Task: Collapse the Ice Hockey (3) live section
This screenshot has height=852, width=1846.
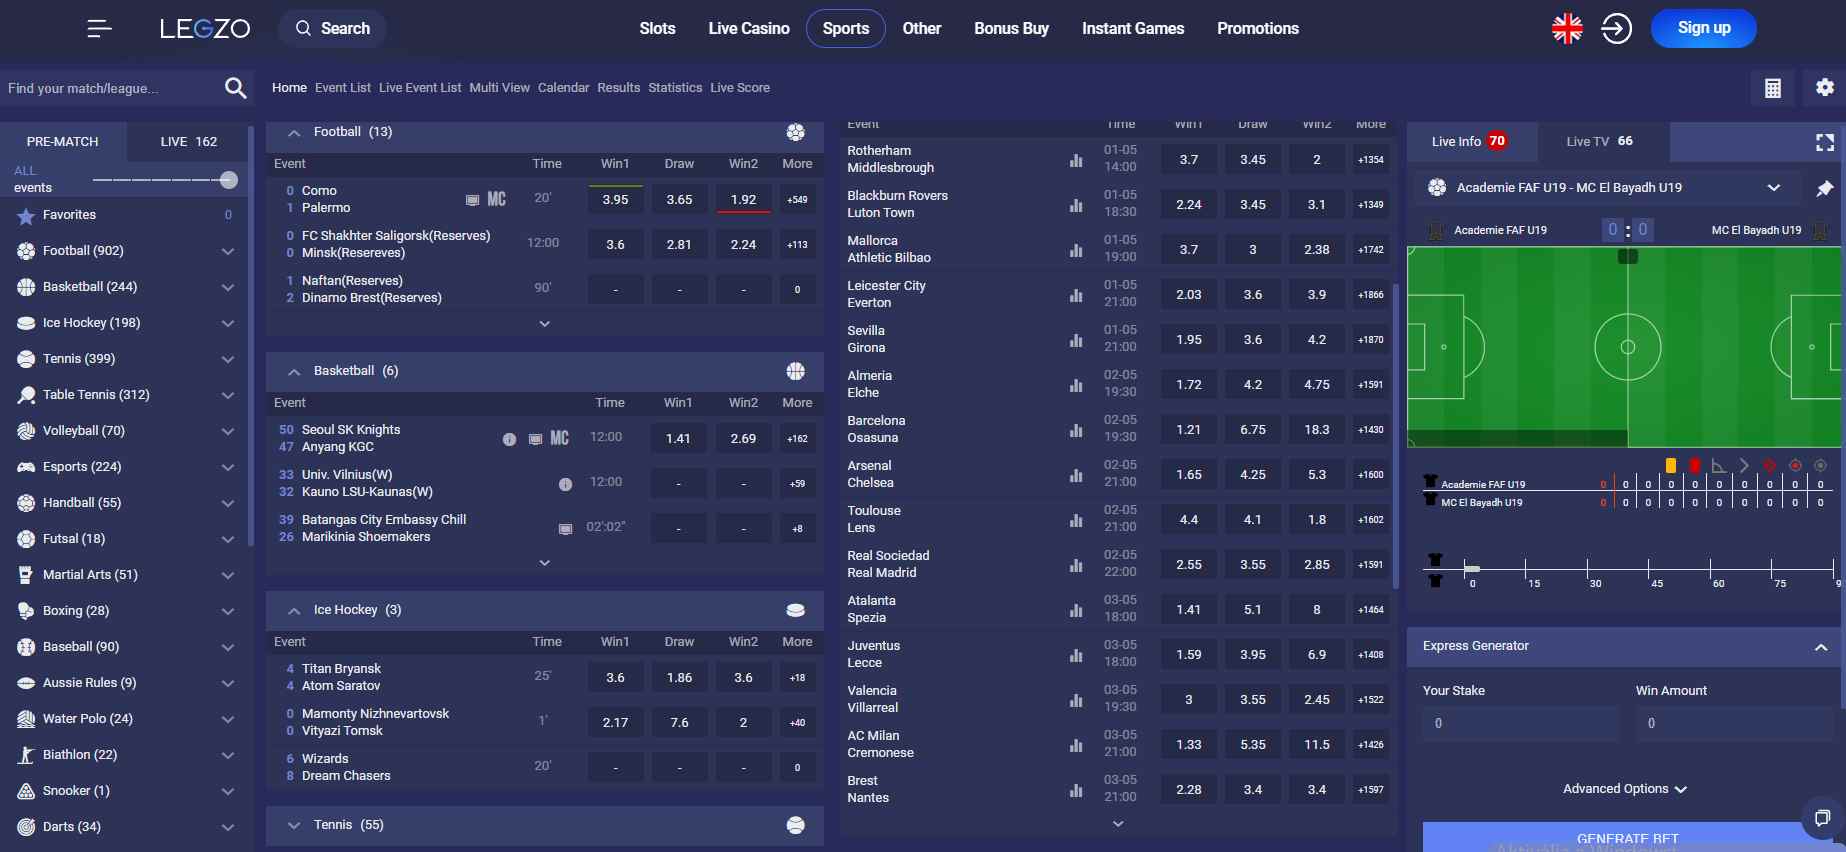Action: (x=294, y=610)
